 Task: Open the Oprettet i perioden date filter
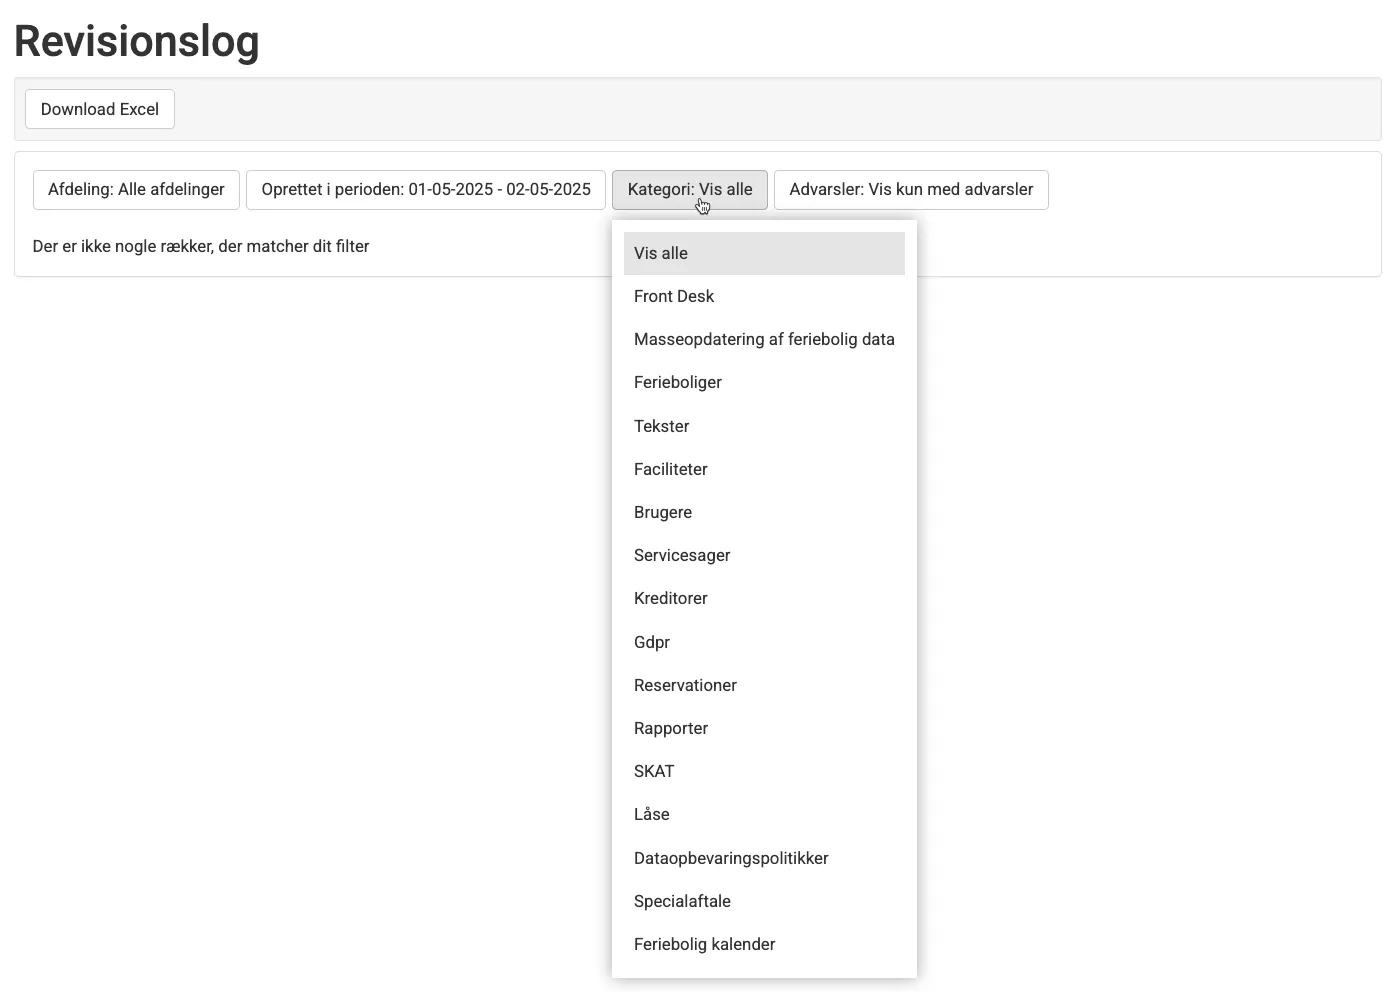tap(426, 189)
